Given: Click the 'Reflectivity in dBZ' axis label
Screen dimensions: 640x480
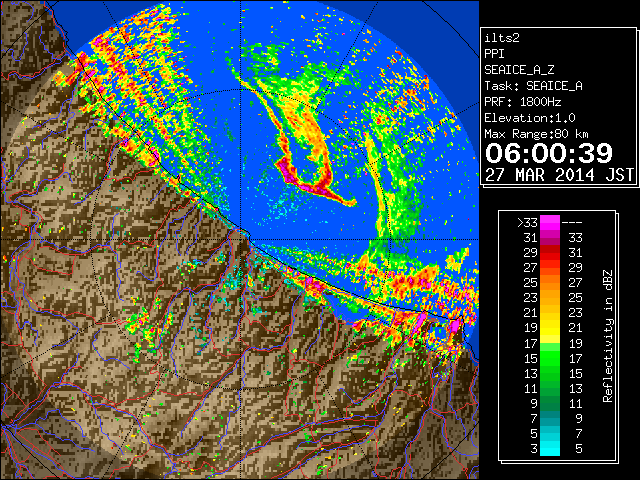Looking at the screenshot, I should coord(607,336).
